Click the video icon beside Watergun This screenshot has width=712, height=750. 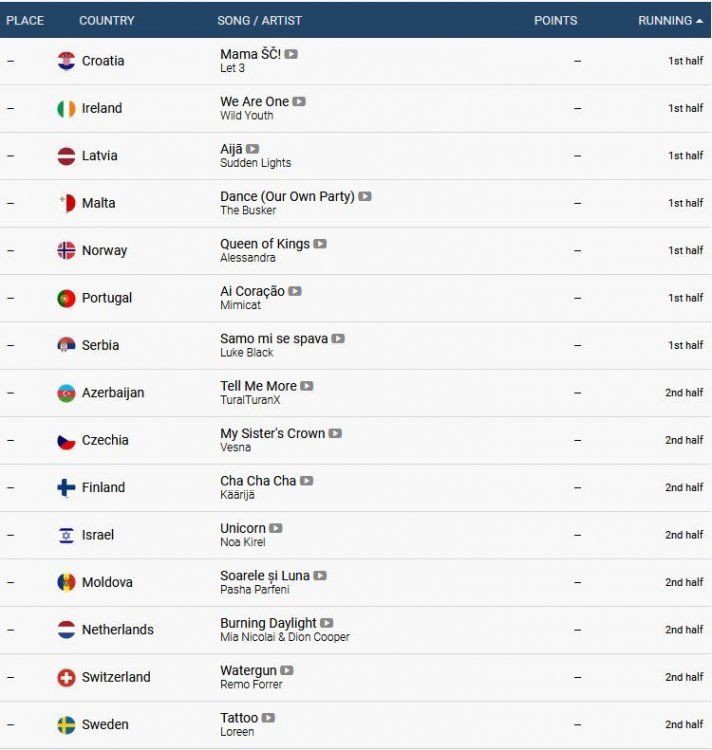pyautogui.click(x=287, y=670)
